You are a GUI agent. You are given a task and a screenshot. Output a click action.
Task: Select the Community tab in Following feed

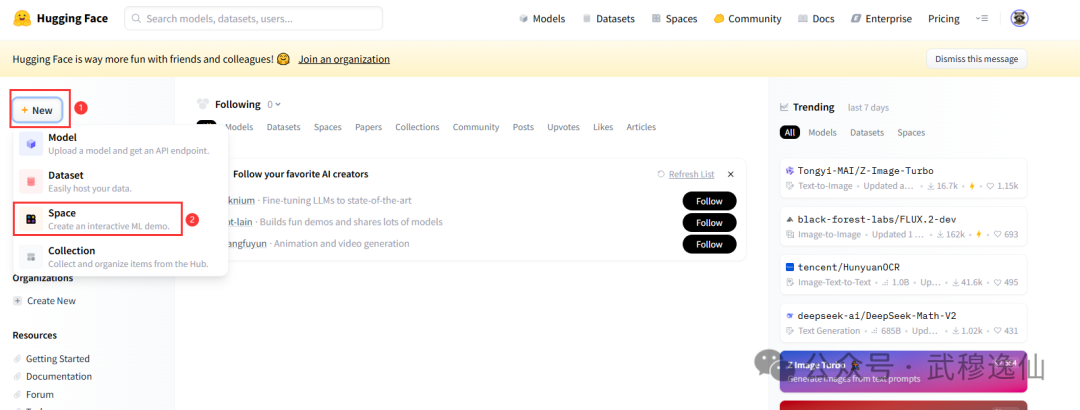(476, 127)
